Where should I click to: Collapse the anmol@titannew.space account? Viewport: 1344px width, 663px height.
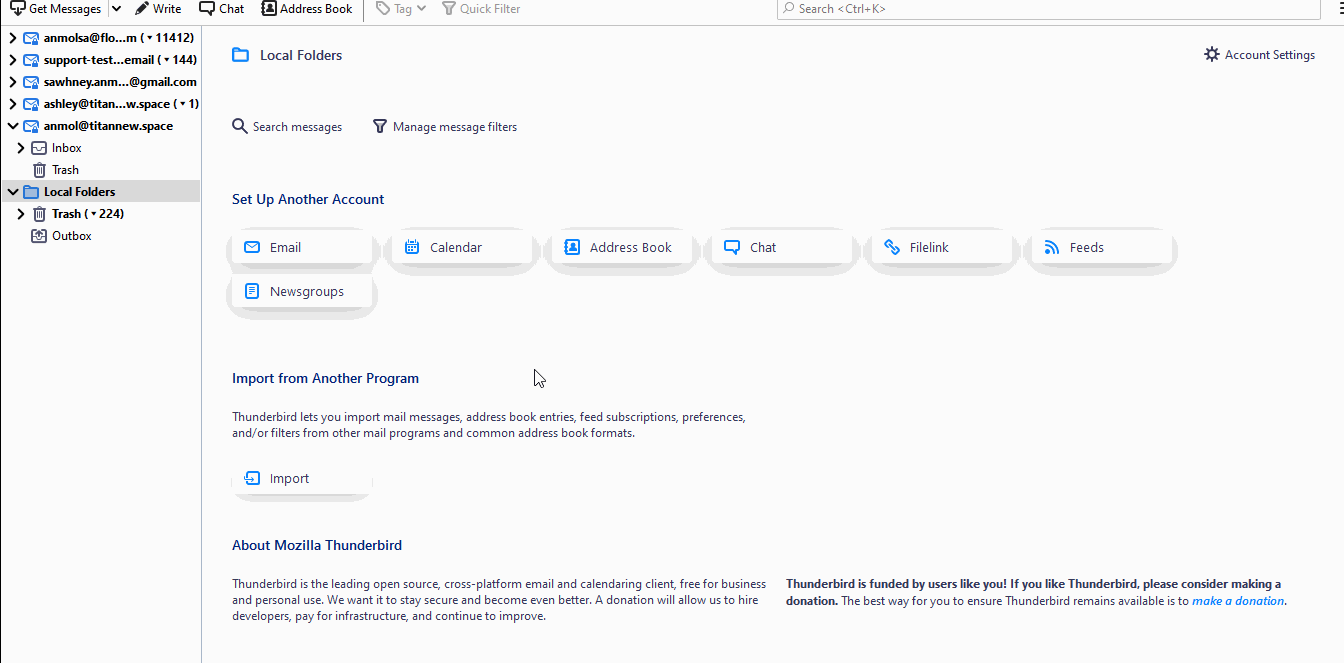(13, 126)
